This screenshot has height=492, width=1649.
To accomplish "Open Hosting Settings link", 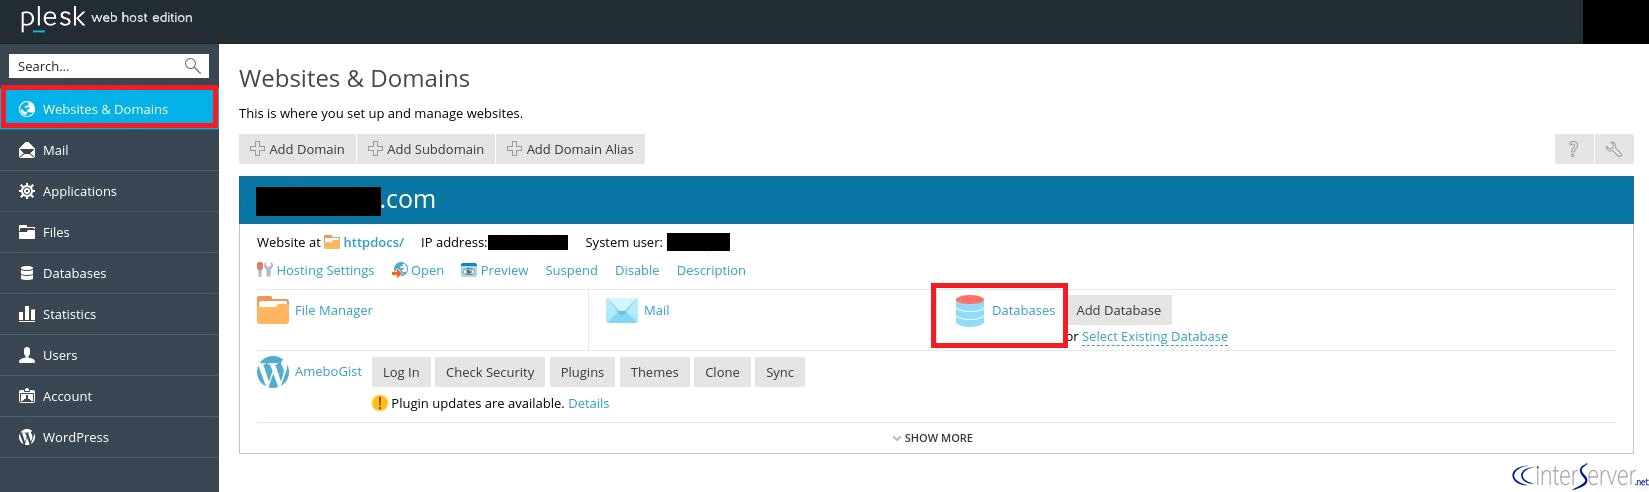I will point(325,270).
